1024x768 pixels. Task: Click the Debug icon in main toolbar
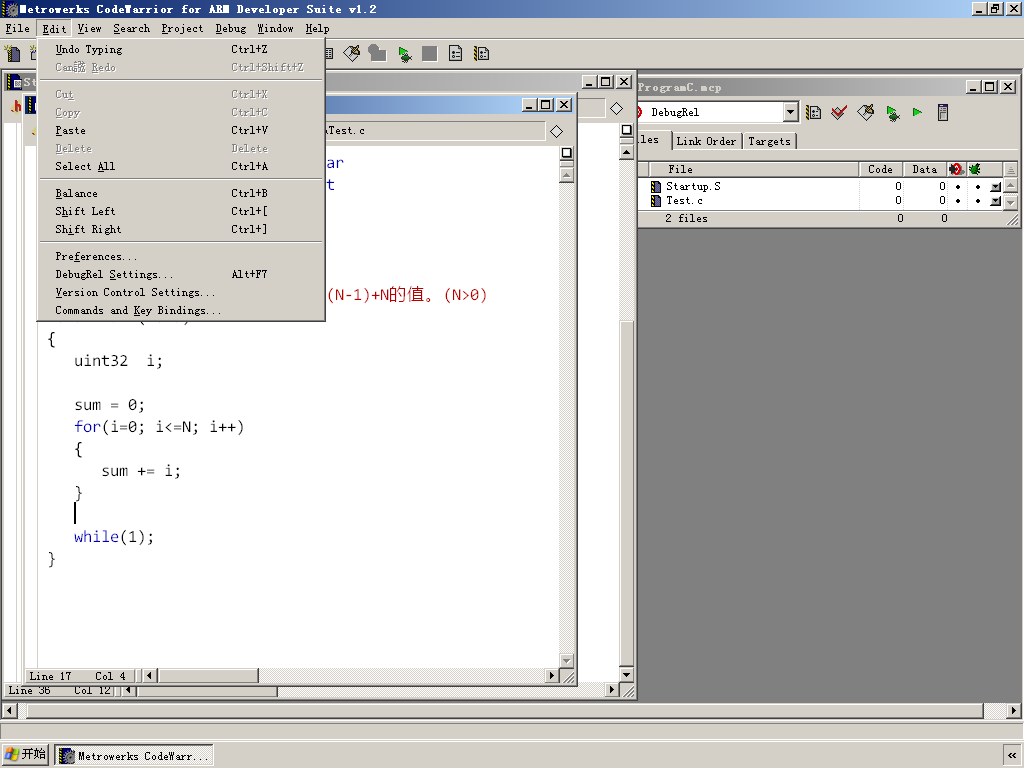tap(405, 54)
